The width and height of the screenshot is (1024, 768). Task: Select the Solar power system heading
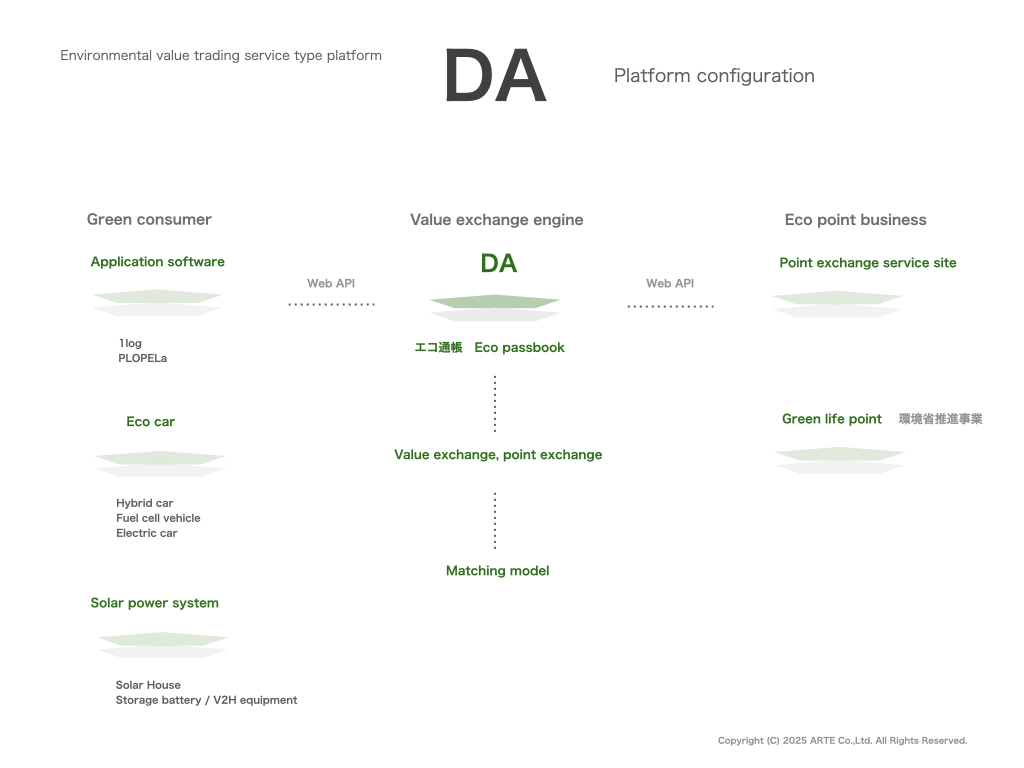click(154, 603)
